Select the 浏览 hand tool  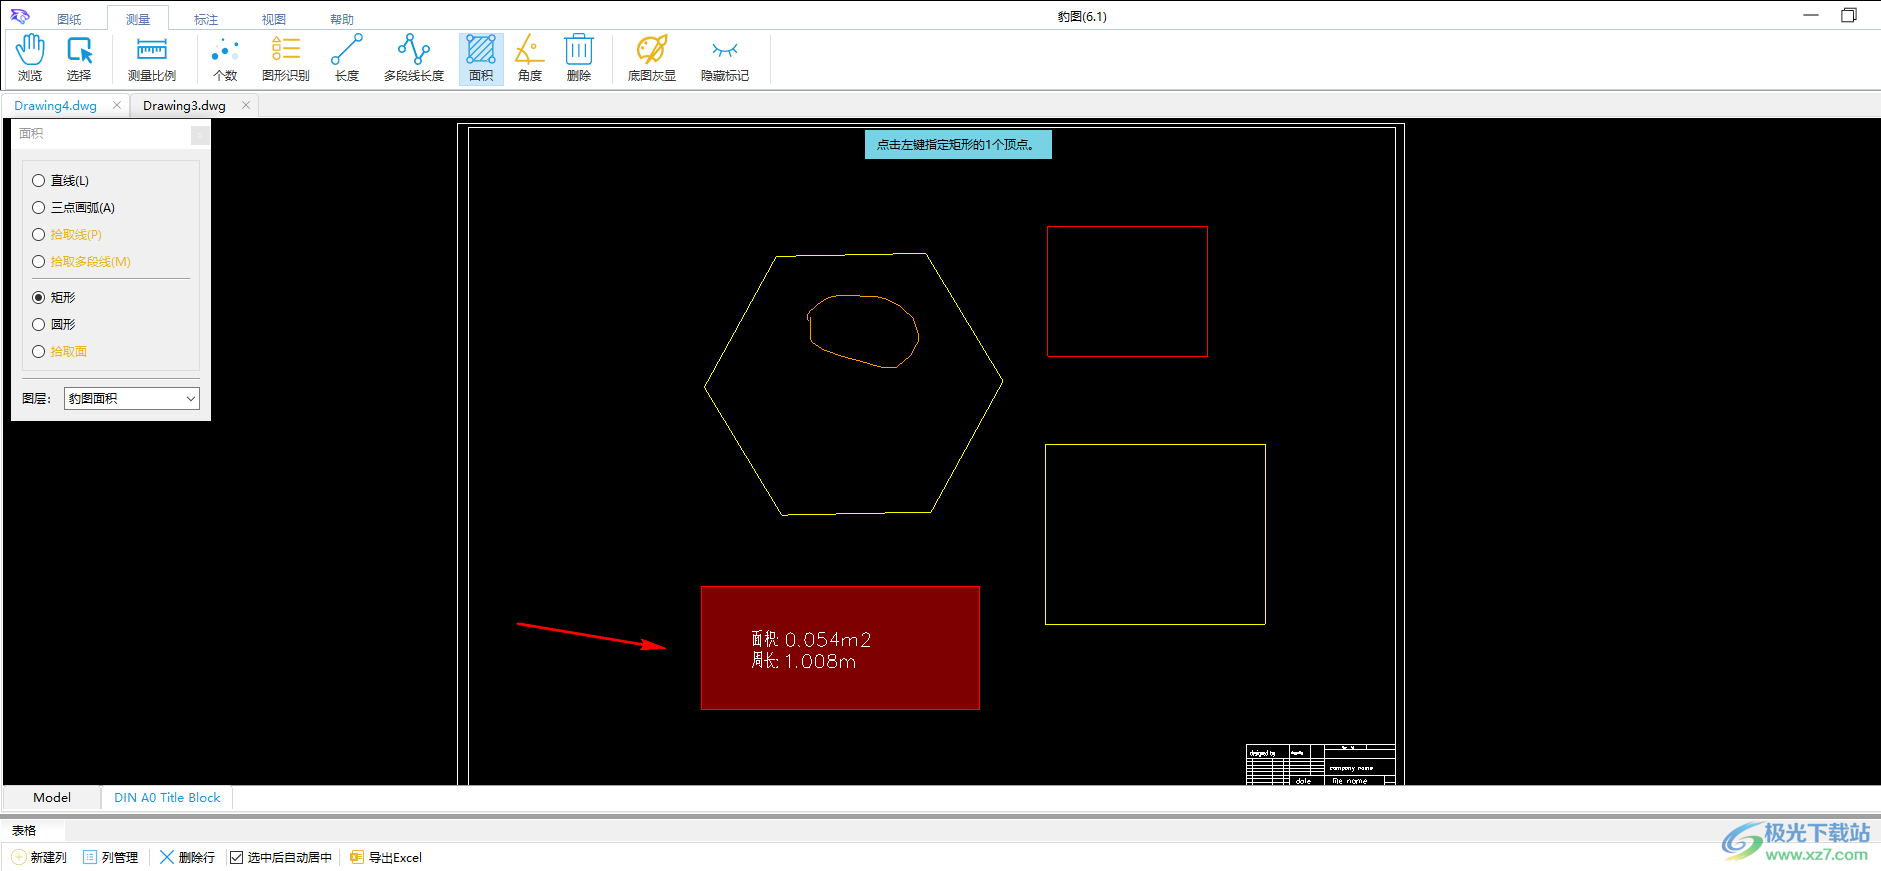(30, 58)
